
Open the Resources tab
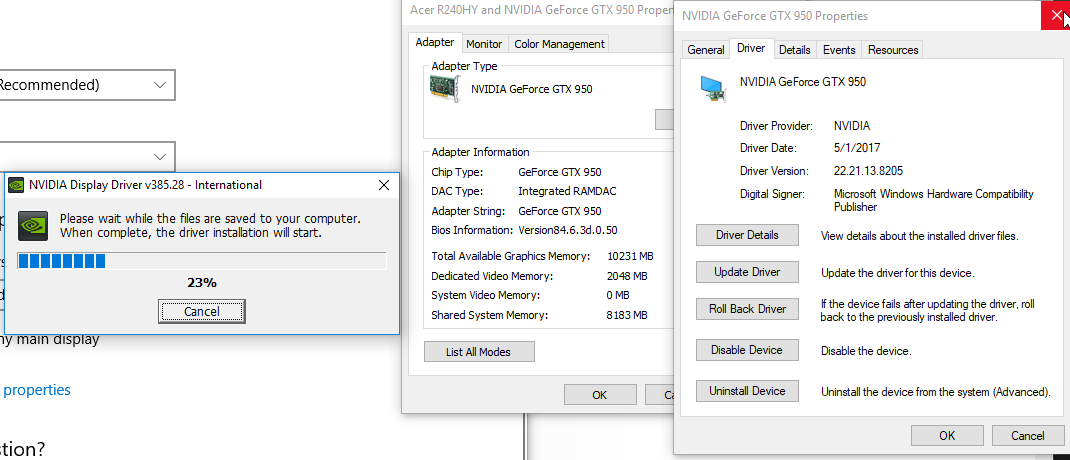click(893, 50)
